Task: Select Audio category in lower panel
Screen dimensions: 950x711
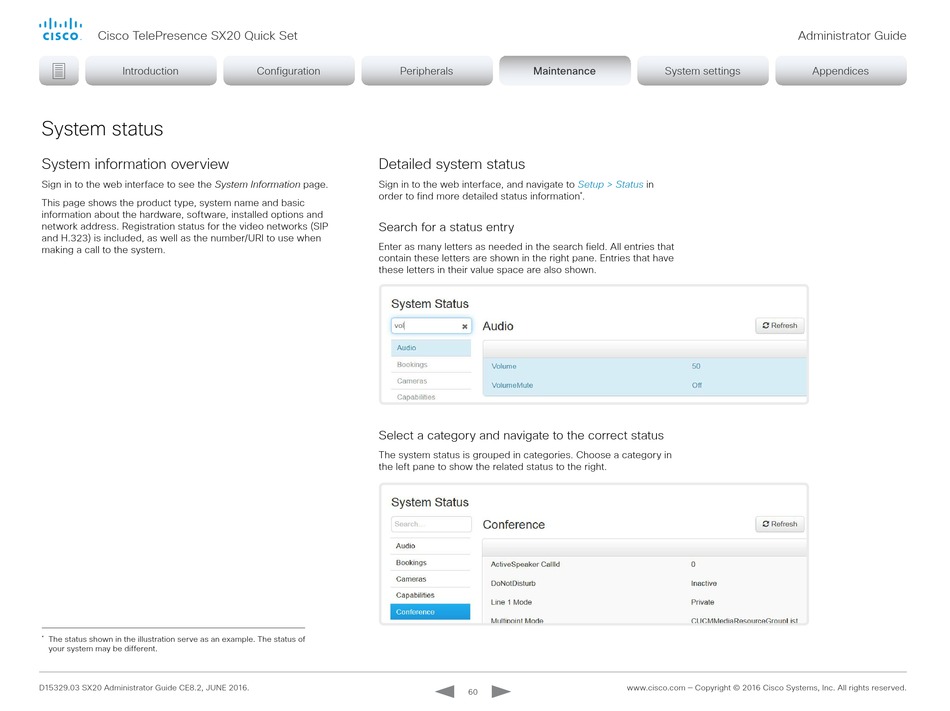Action: click(431, 546)
